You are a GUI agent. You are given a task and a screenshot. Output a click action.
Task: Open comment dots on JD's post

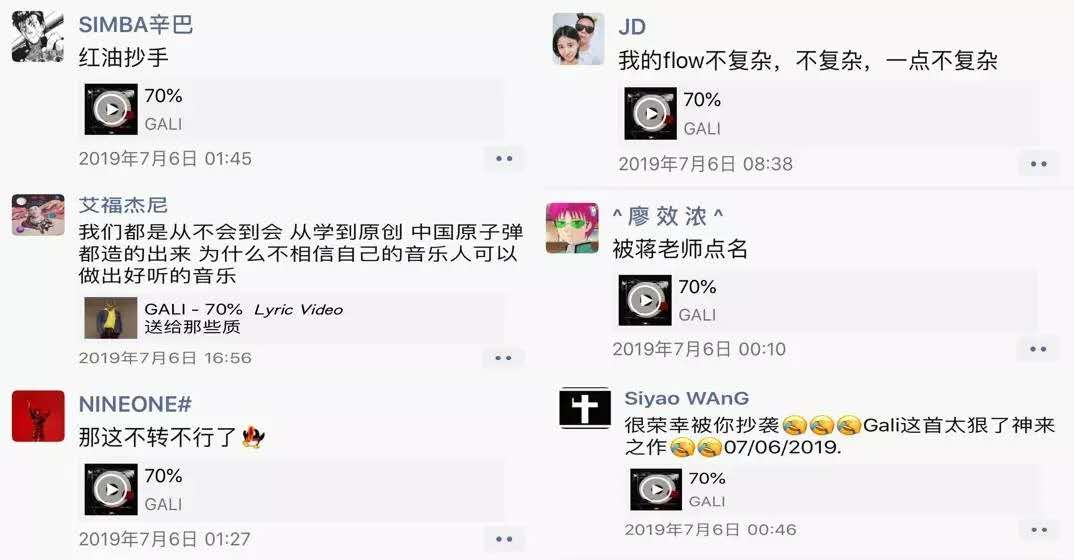[x=1038, y=164]
